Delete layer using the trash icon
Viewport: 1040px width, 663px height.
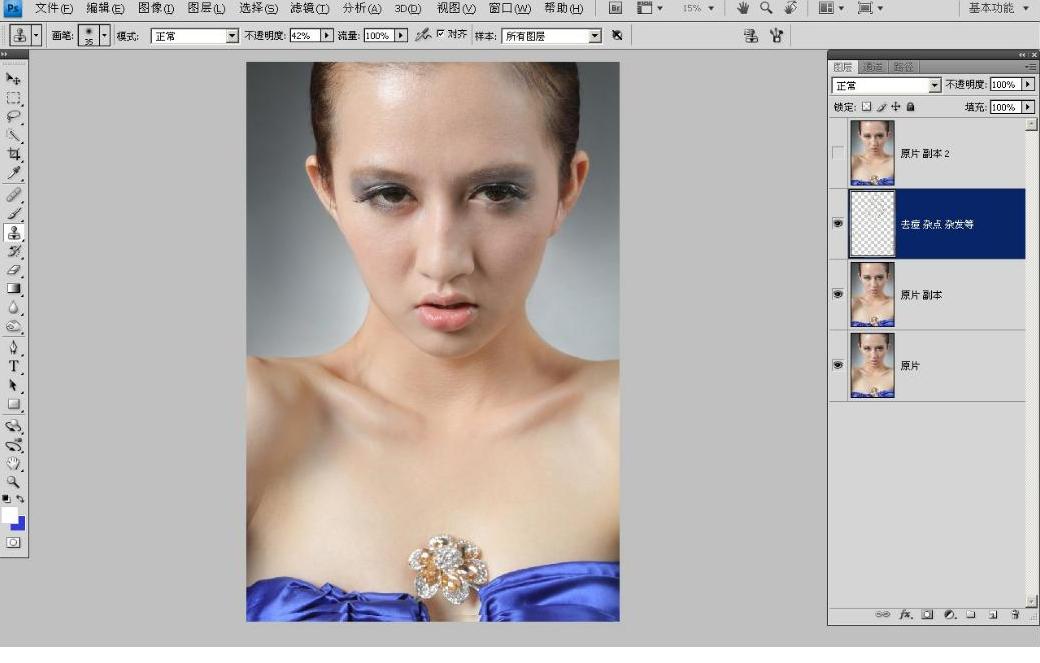[x=1015, y=615]
